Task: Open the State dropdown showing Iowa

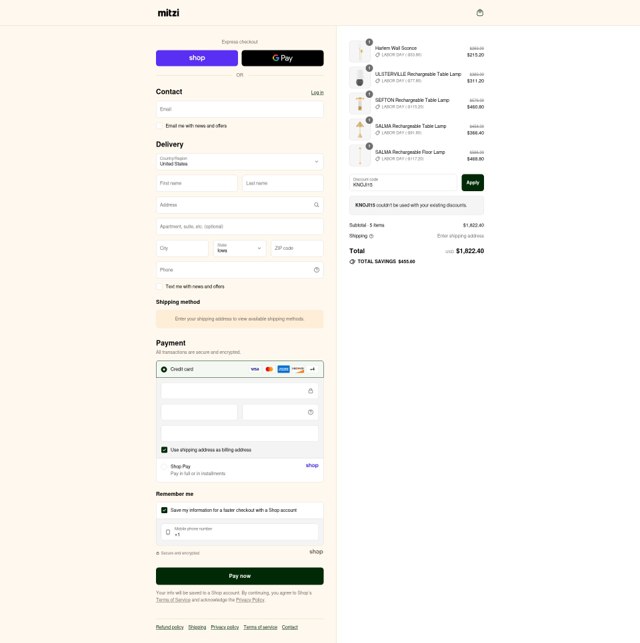Action: (239, 248)
